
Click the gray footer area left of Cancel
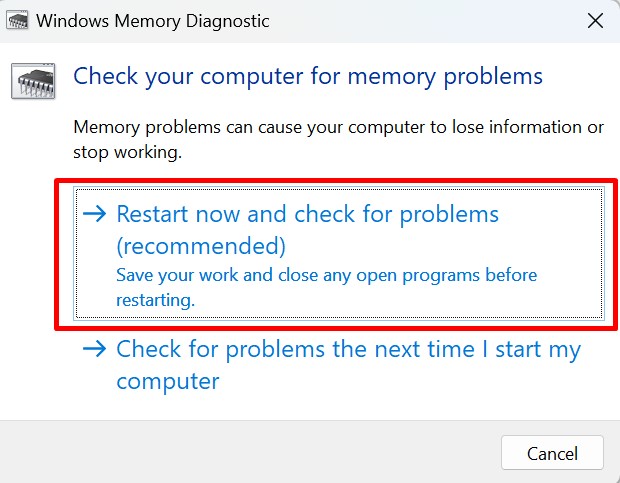coord(250,452)
